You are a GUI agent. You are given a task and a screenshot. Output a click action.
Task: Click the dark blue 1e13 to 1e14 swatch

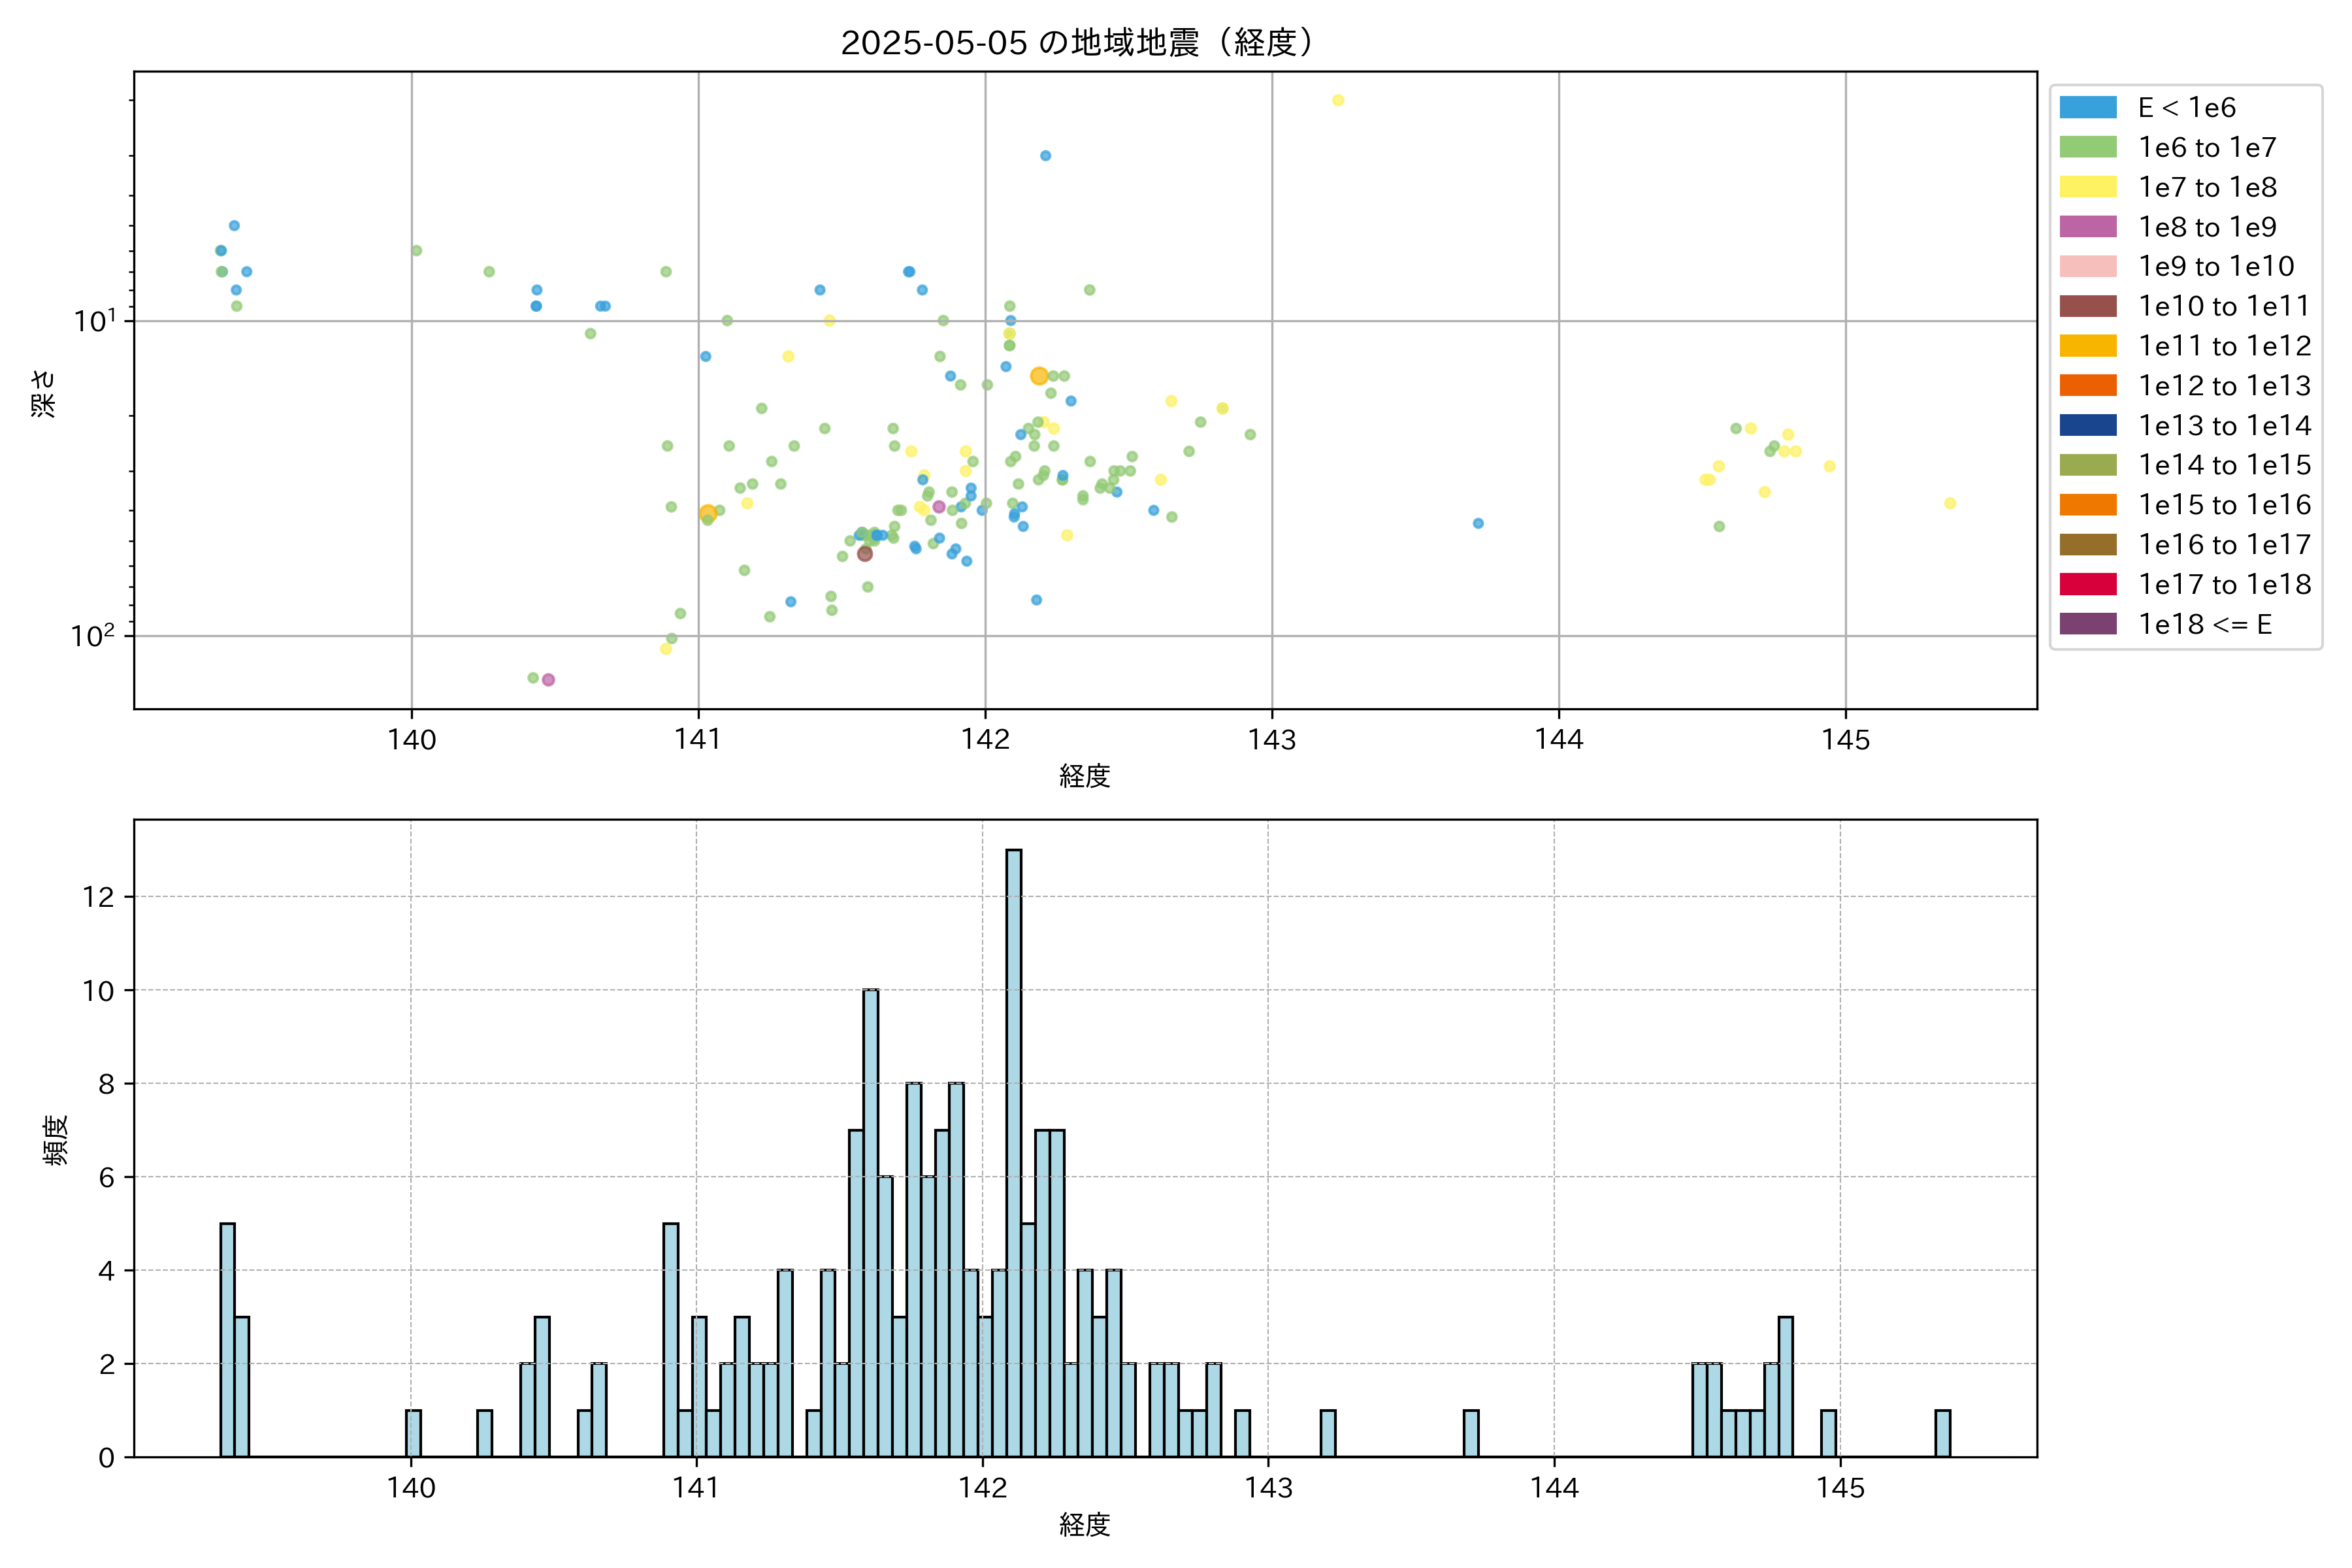pos(2087,425)
